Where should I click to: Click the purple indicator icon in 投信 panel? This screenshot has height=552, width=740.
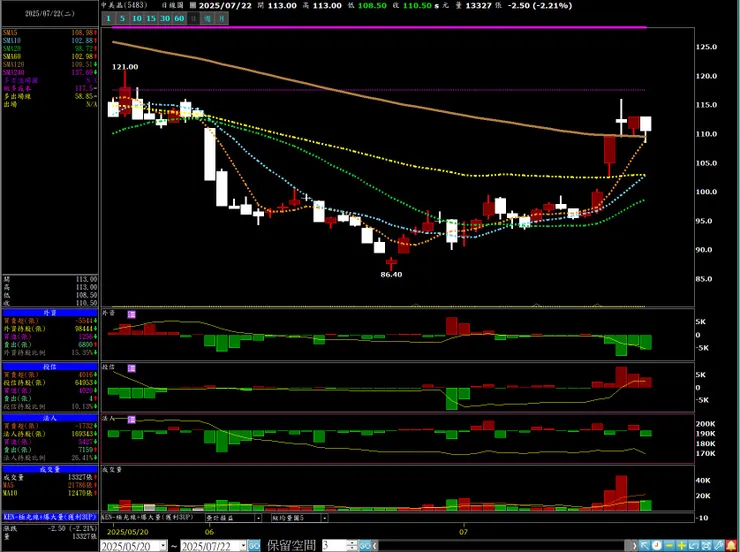click(x=132, y=368)
